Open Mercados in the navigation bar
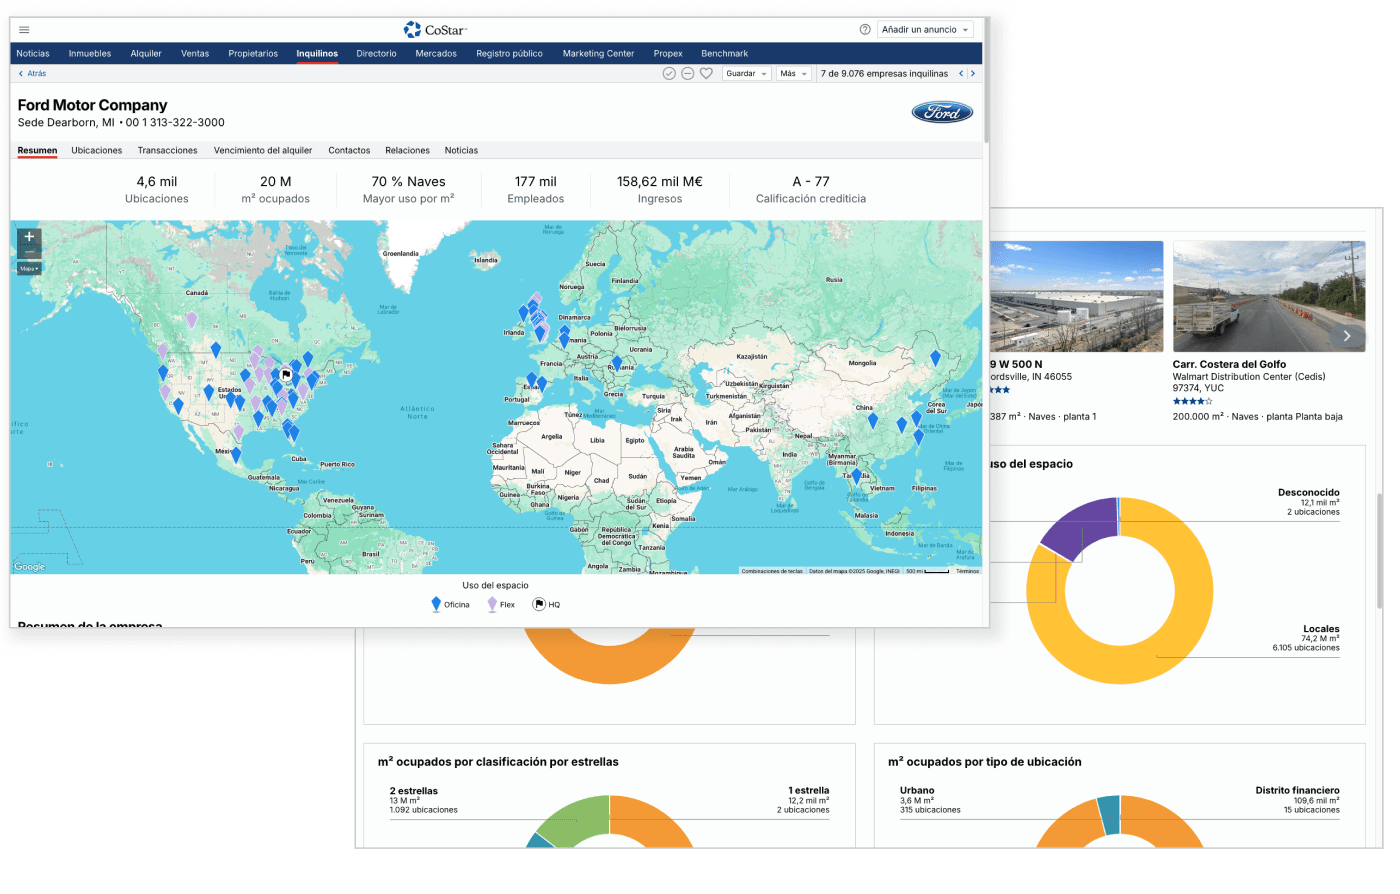 coord(436,54)
